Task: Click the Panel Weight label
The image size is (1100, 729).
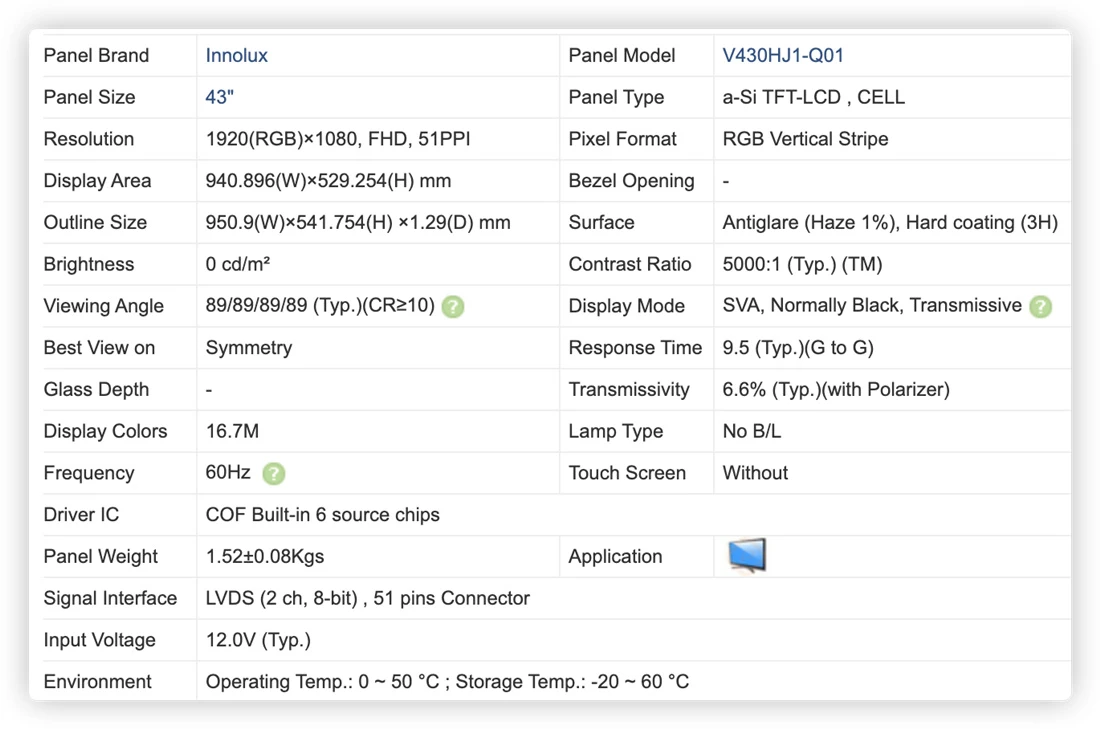Action: pos(100,556)
